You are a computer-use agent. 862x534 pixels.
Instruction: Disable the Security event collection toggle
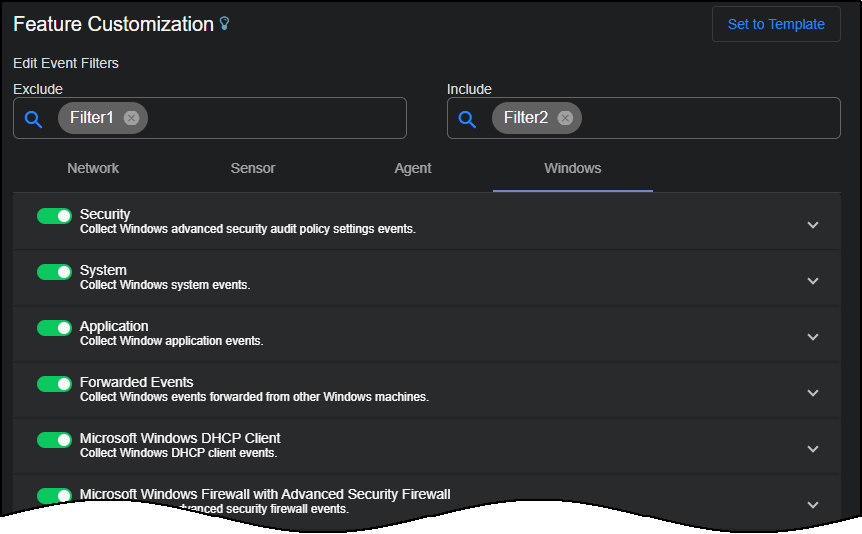click(54, 216)
